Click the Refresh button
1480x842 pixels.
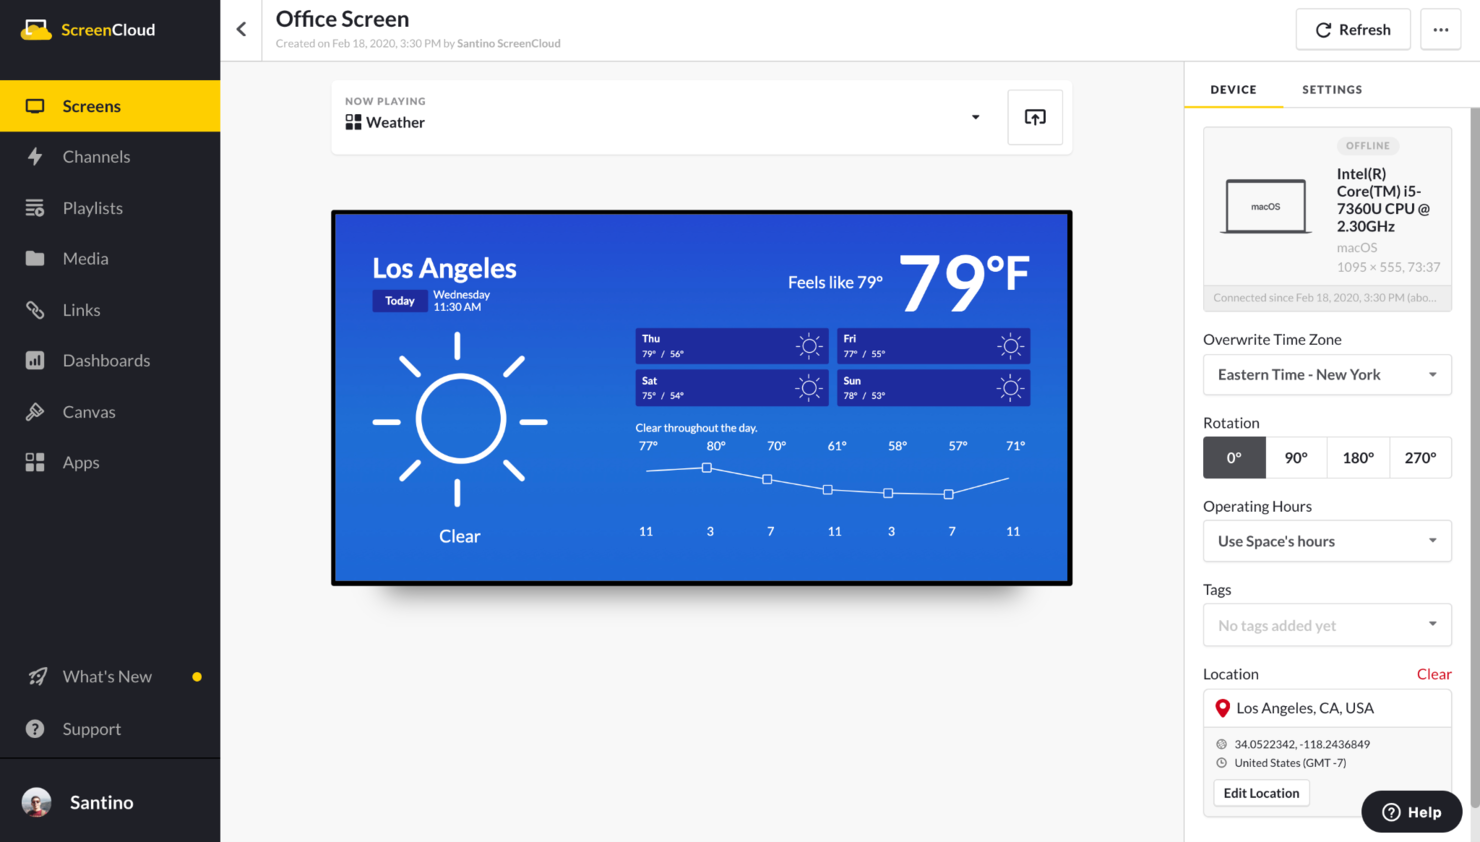pyautogui.click(x=1353, y=30)
